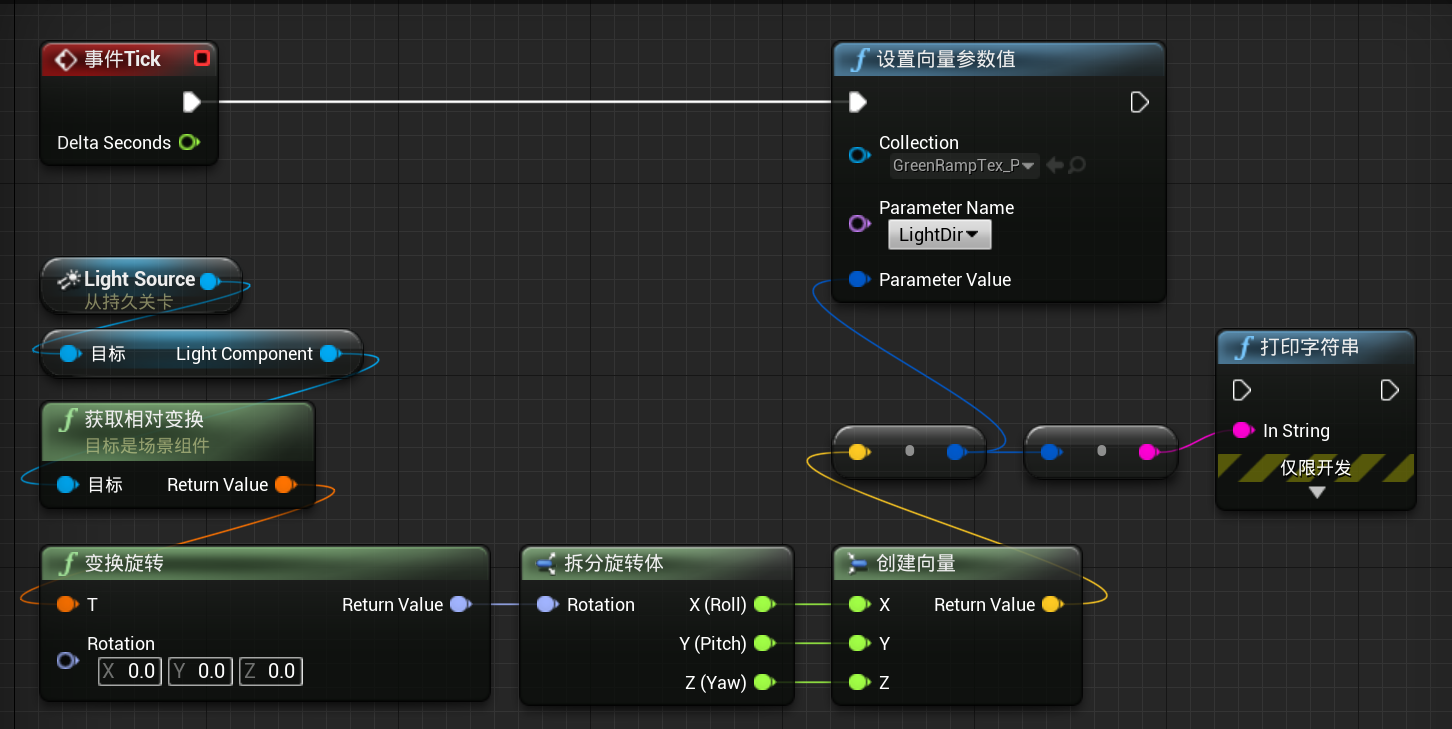Click the Event Tick execution output pin
The image size is (1452, 729).
point(192,102)
